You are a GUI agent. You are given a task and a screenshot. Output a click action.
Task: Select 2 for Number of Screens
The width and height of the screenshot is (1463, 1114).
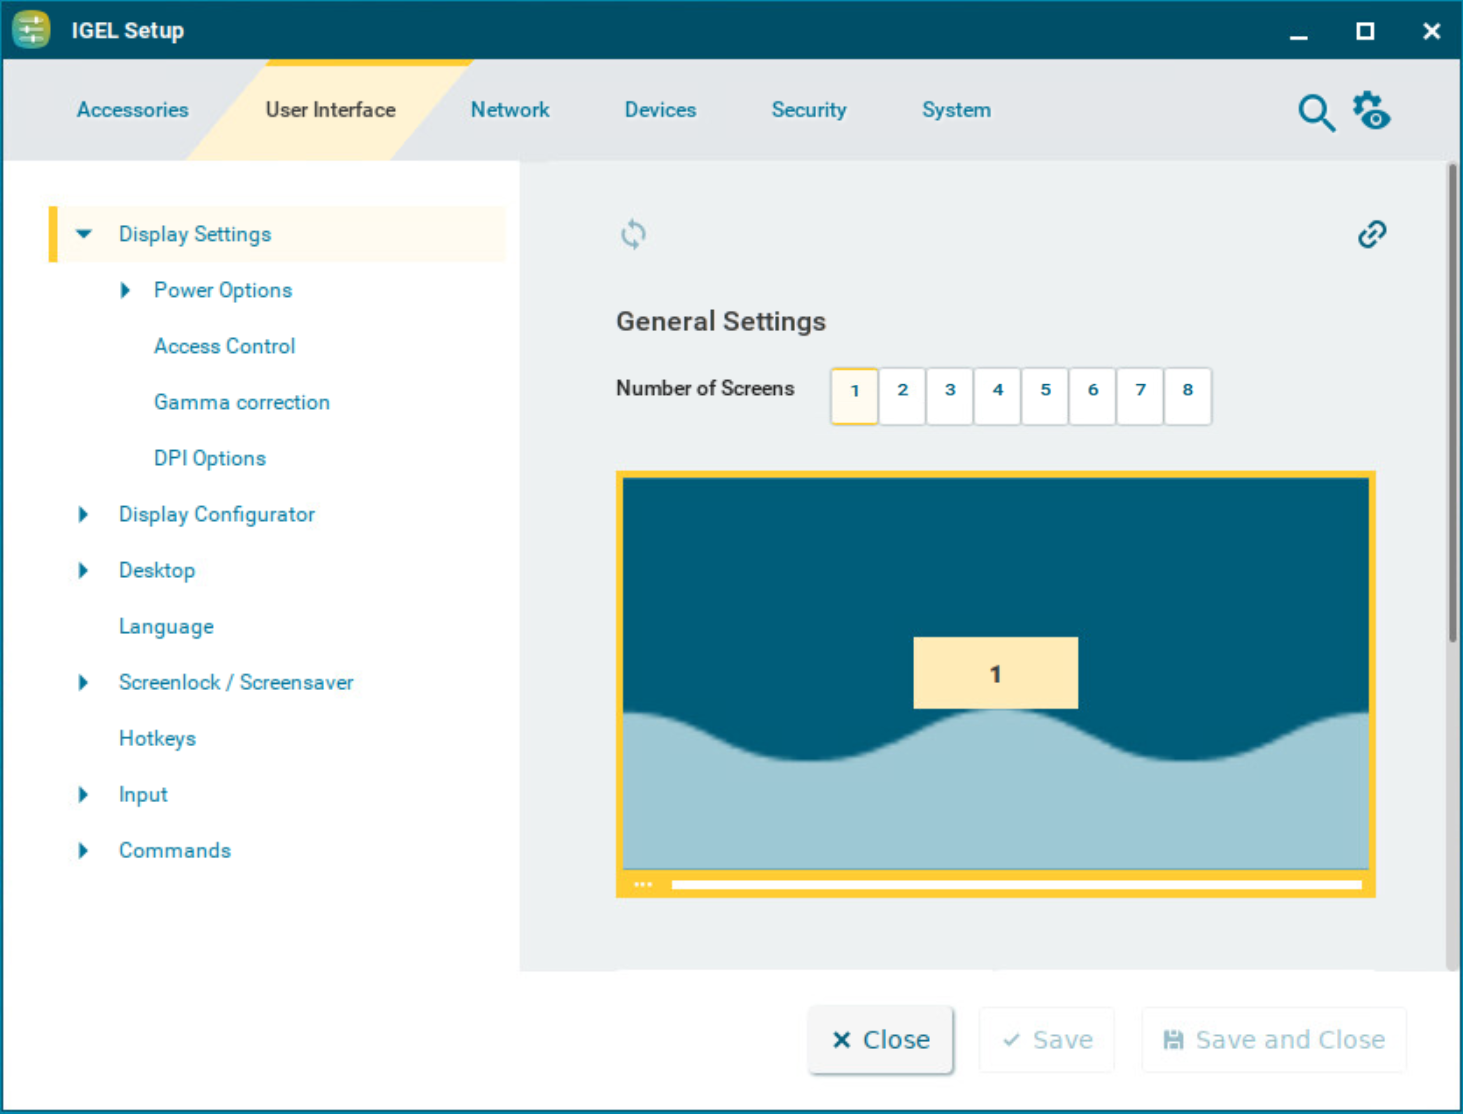coord(902,391)
